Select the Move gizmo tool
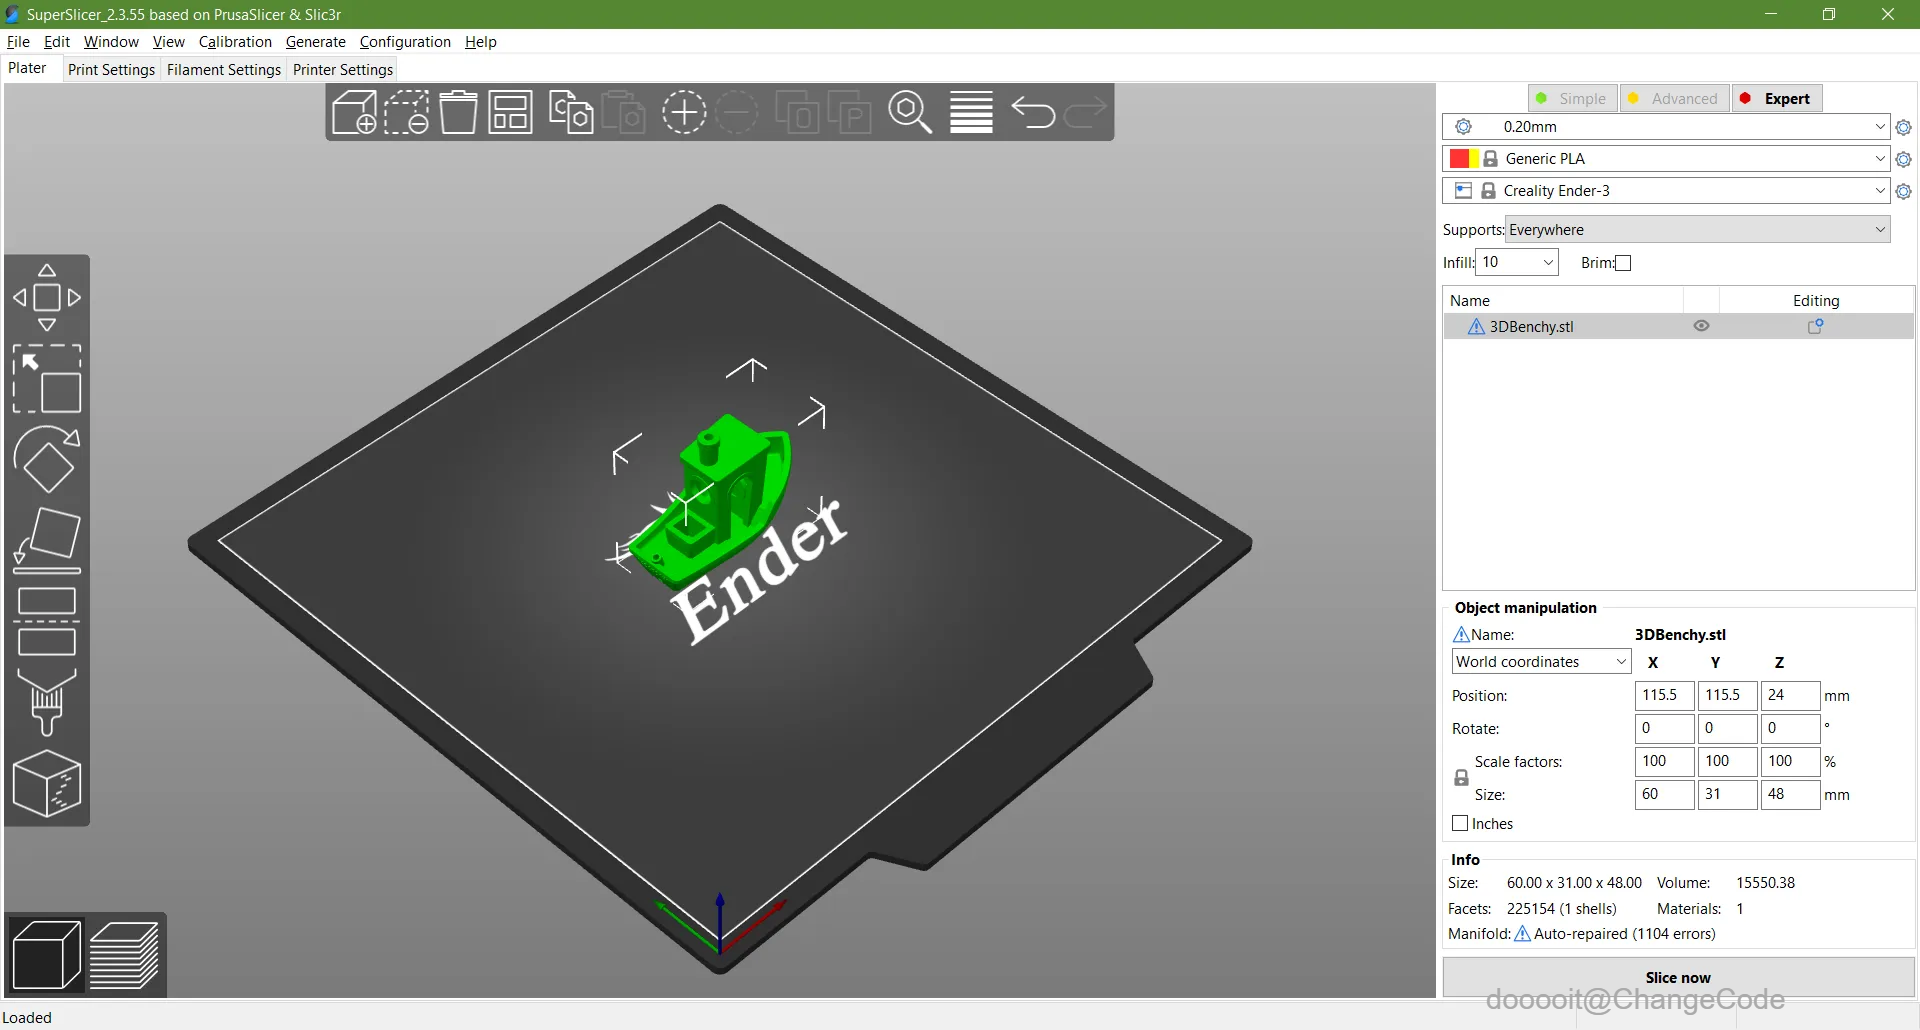The image size is (1920, 1030). 47,298
